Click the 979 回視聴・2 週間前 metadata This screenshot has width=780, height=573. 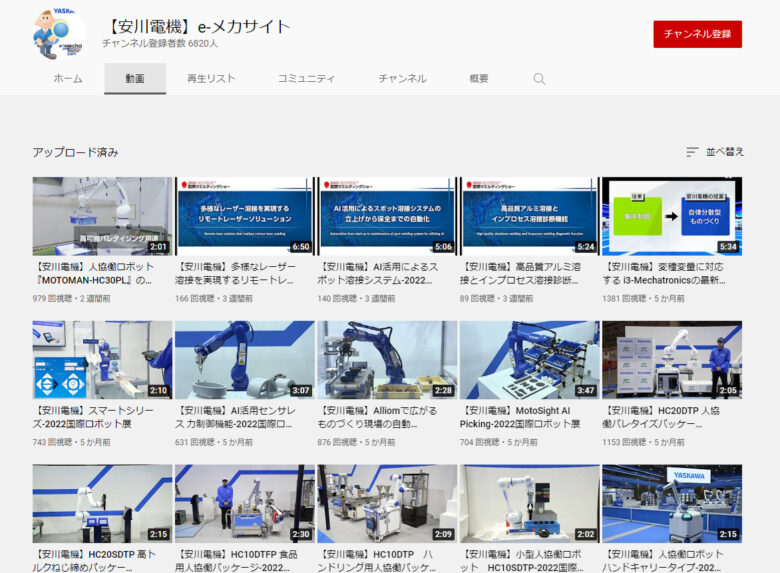click(x=72, y=298)
